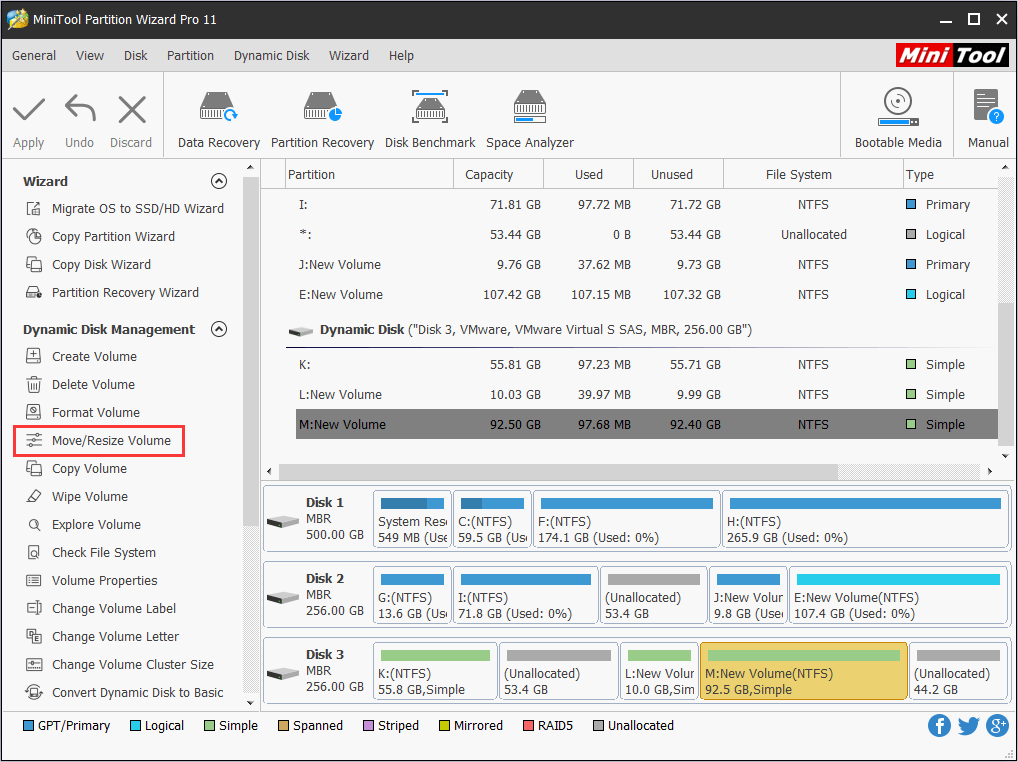The height and width of the screenshot is (762, 1018).
Task: Choose Change Volume Cluster Size
Action: click(x=119, y=663)
